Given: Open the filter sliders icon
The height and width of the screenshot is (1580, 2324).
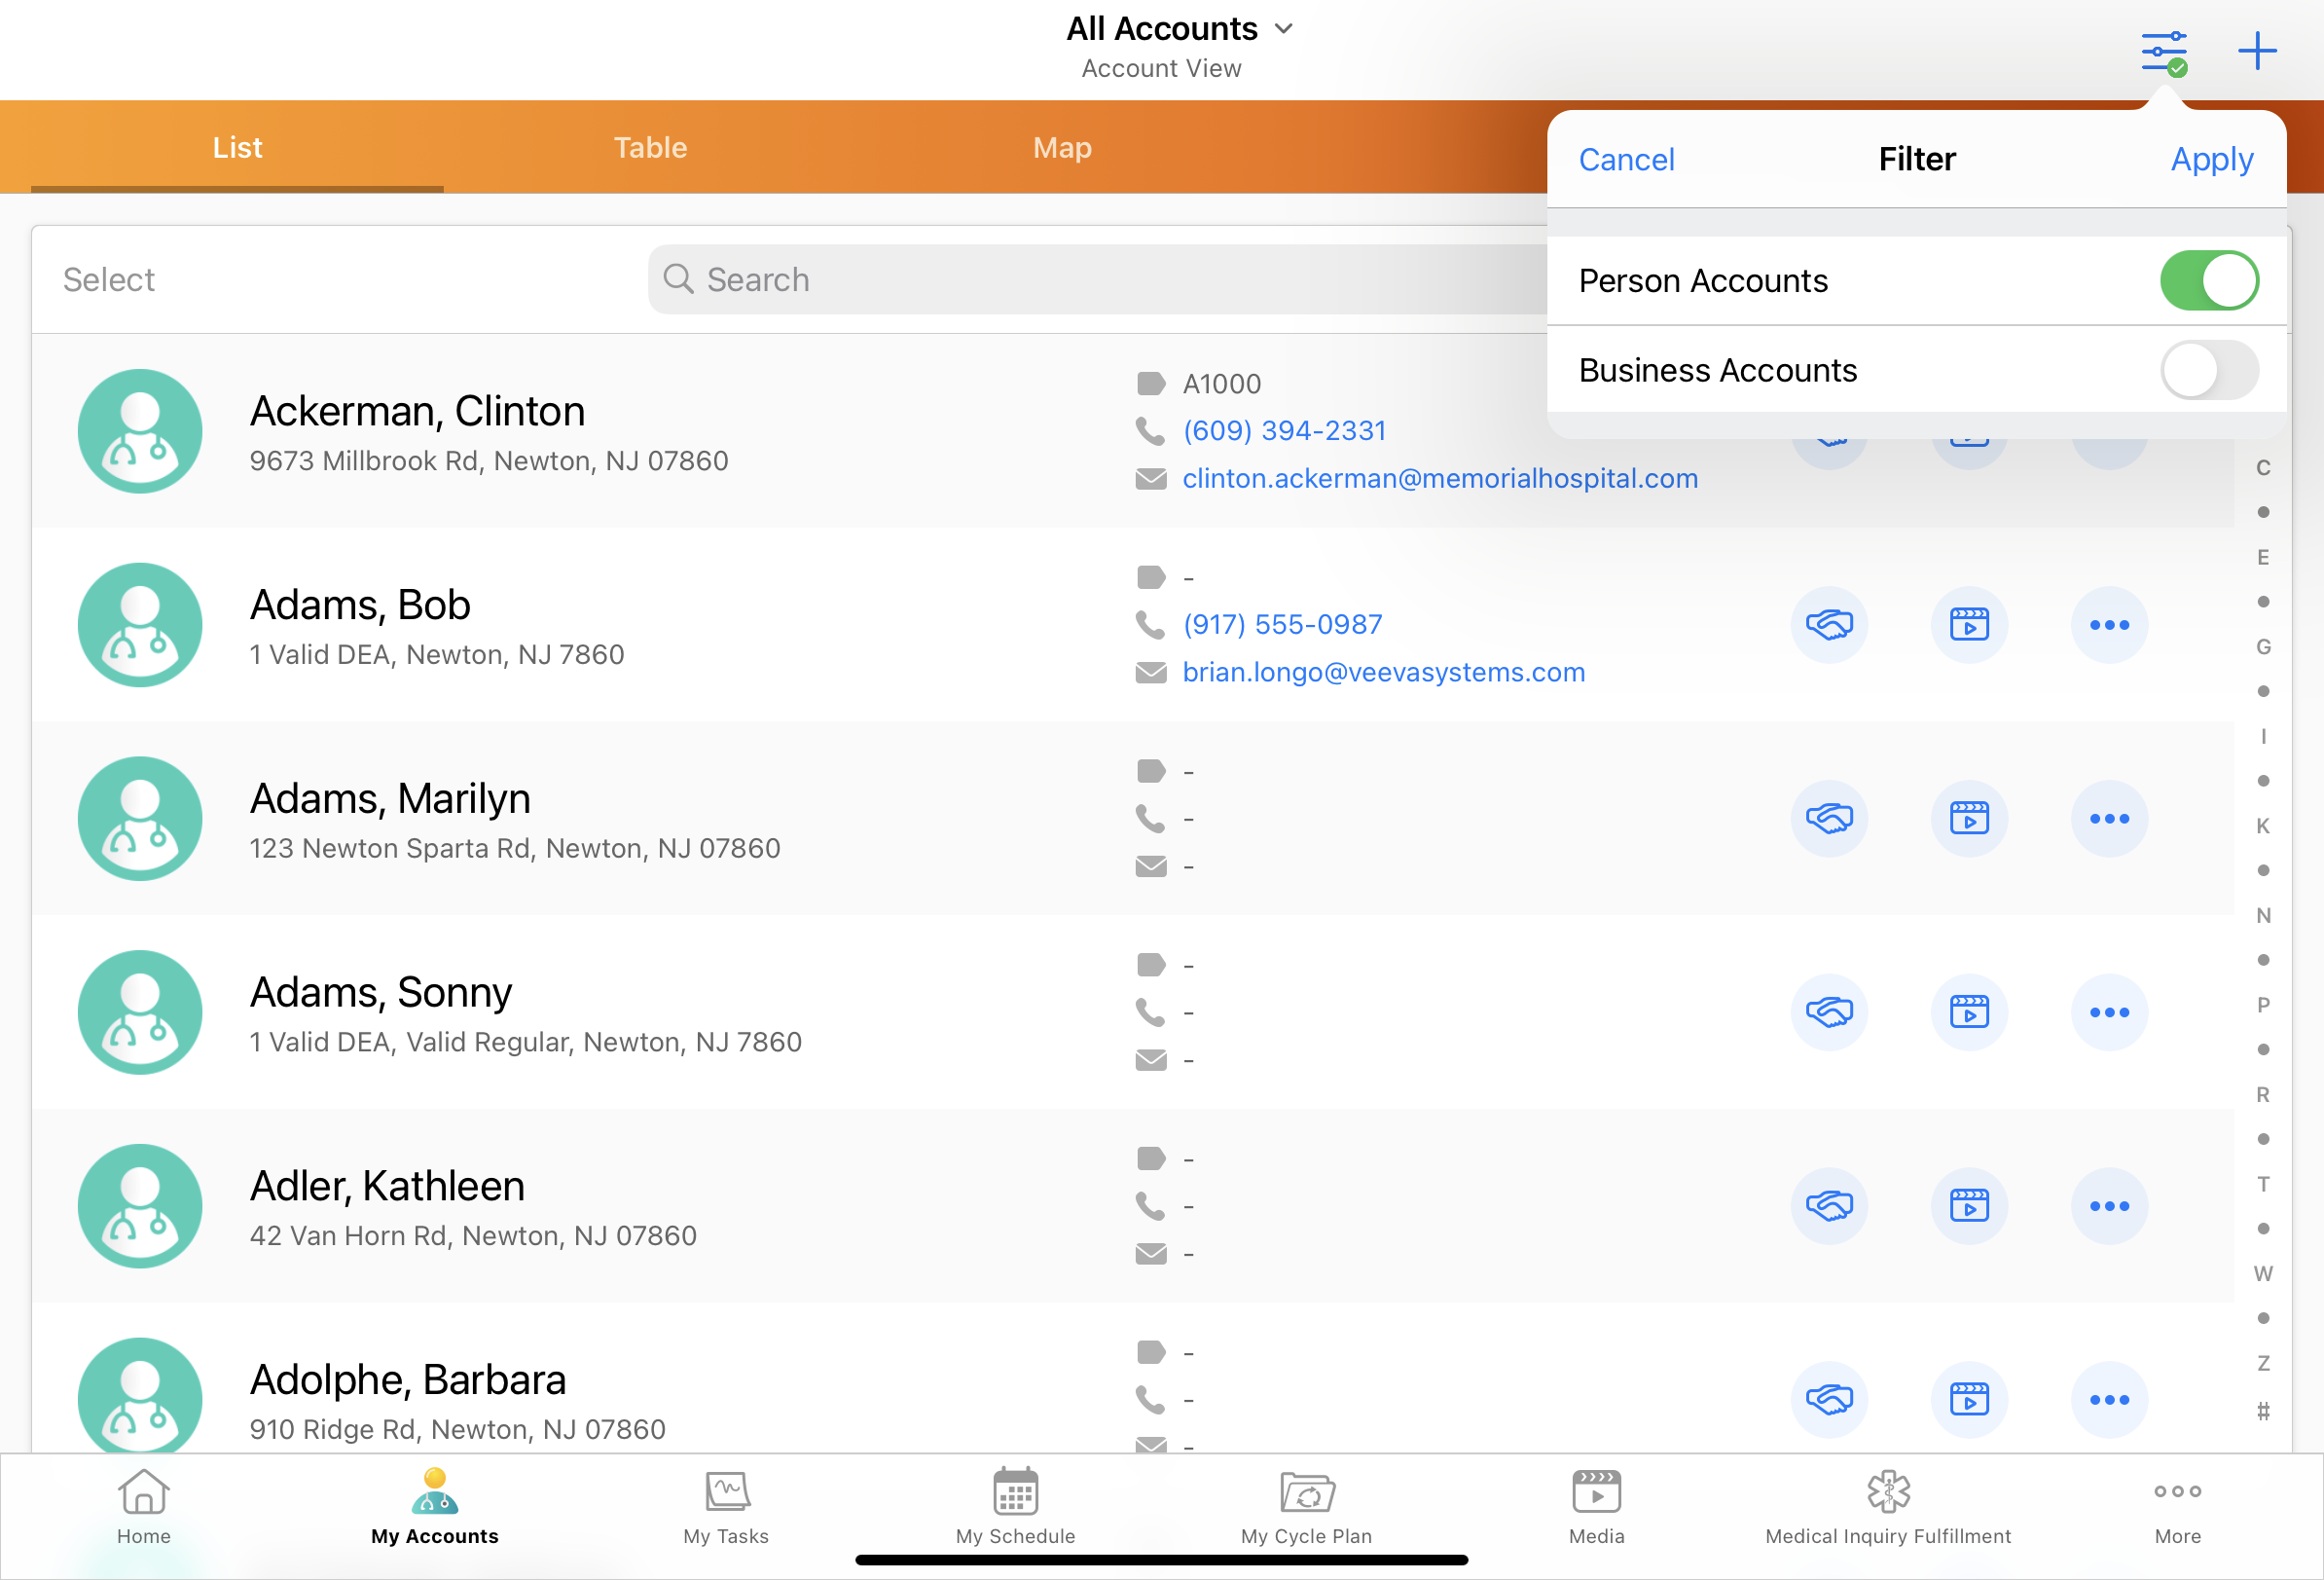Looking at the screenshot, I should (2162, 52).
